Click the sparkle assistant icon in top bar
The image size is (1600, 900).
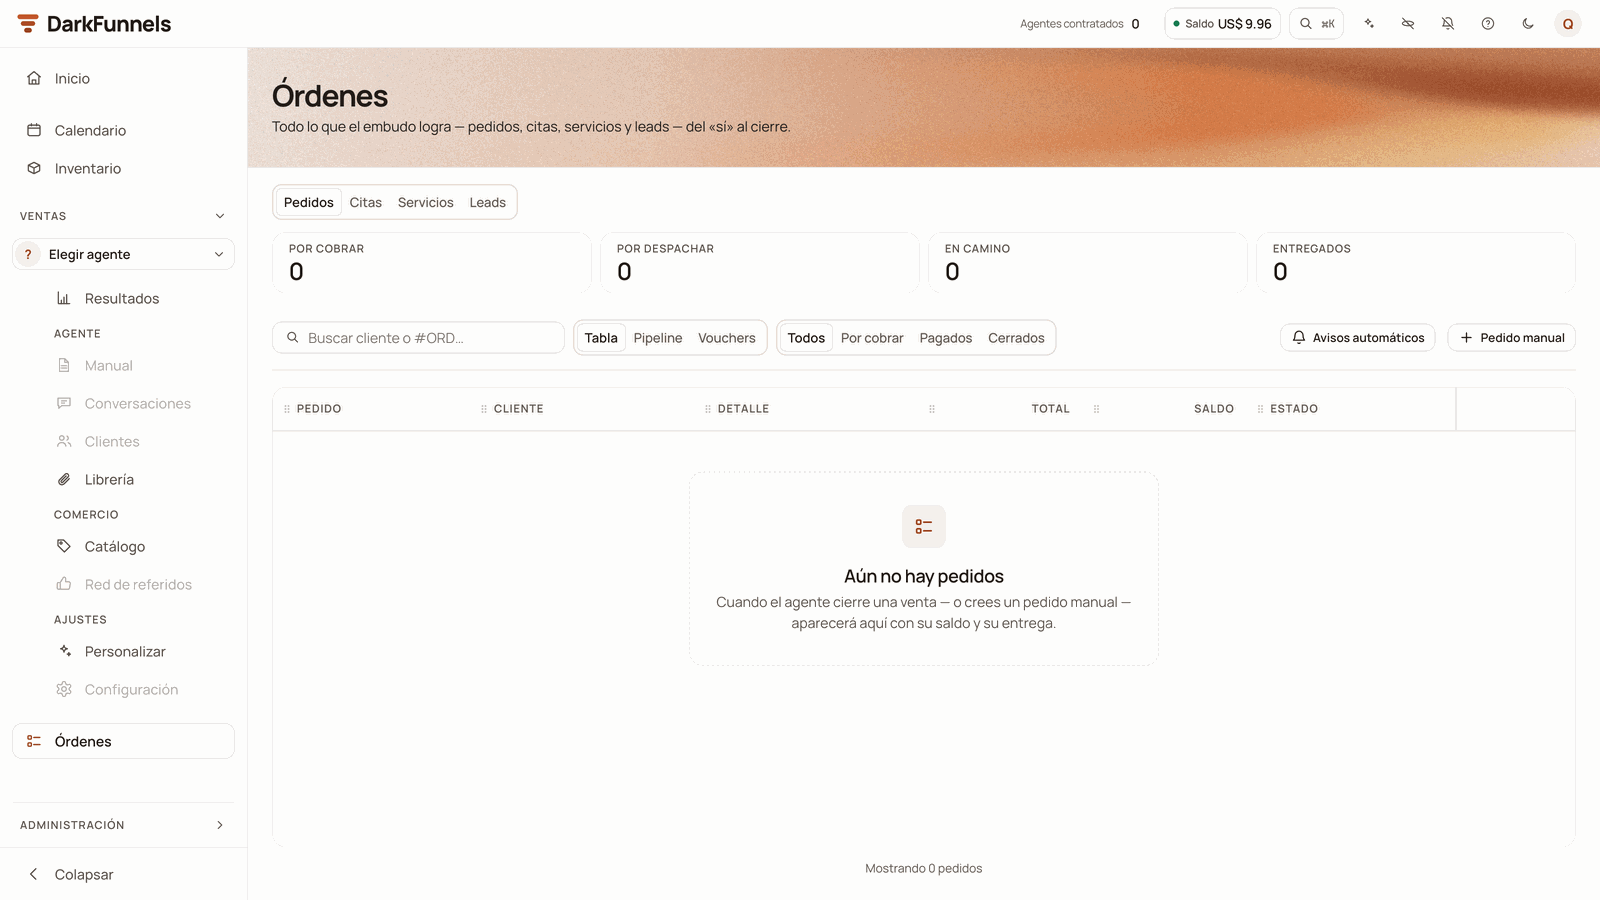coord(1368,24)
